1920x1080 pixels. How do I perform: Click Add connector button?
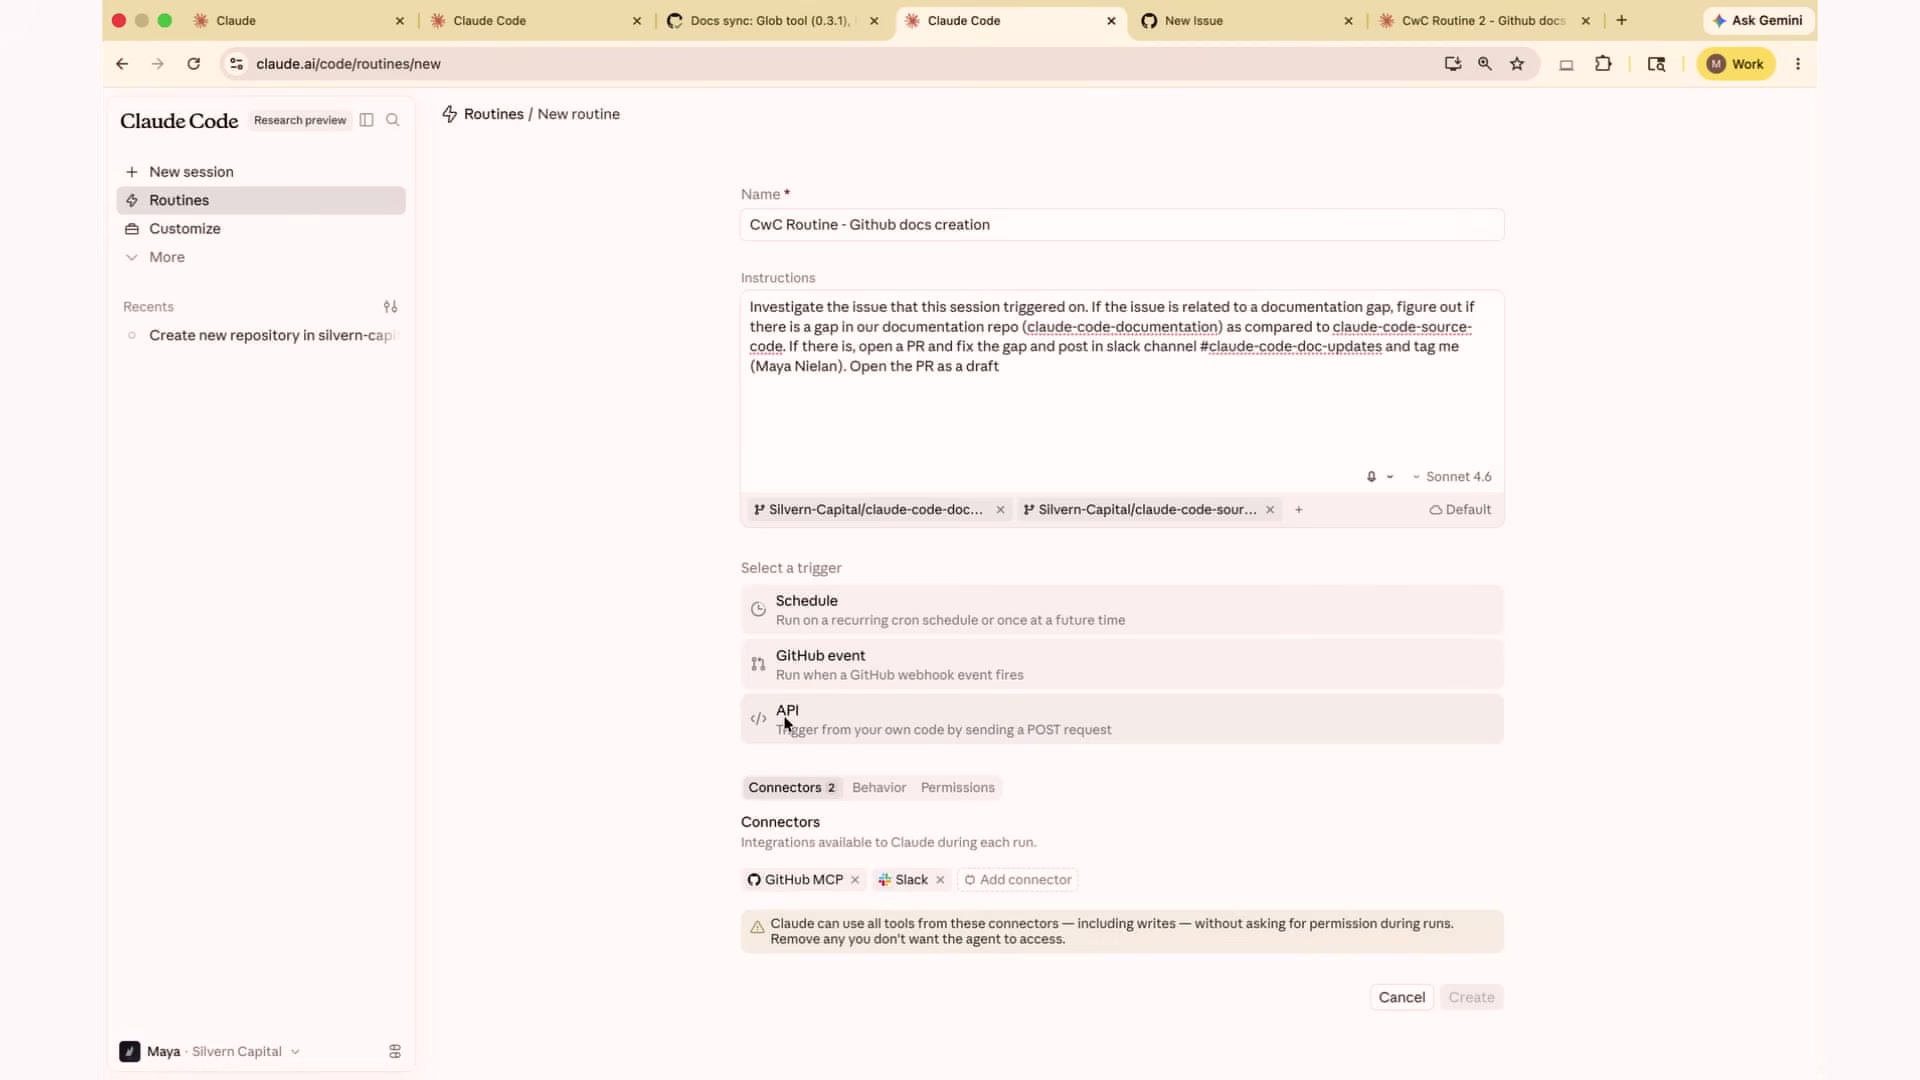pyautogui.click(x=1018, y=880)
